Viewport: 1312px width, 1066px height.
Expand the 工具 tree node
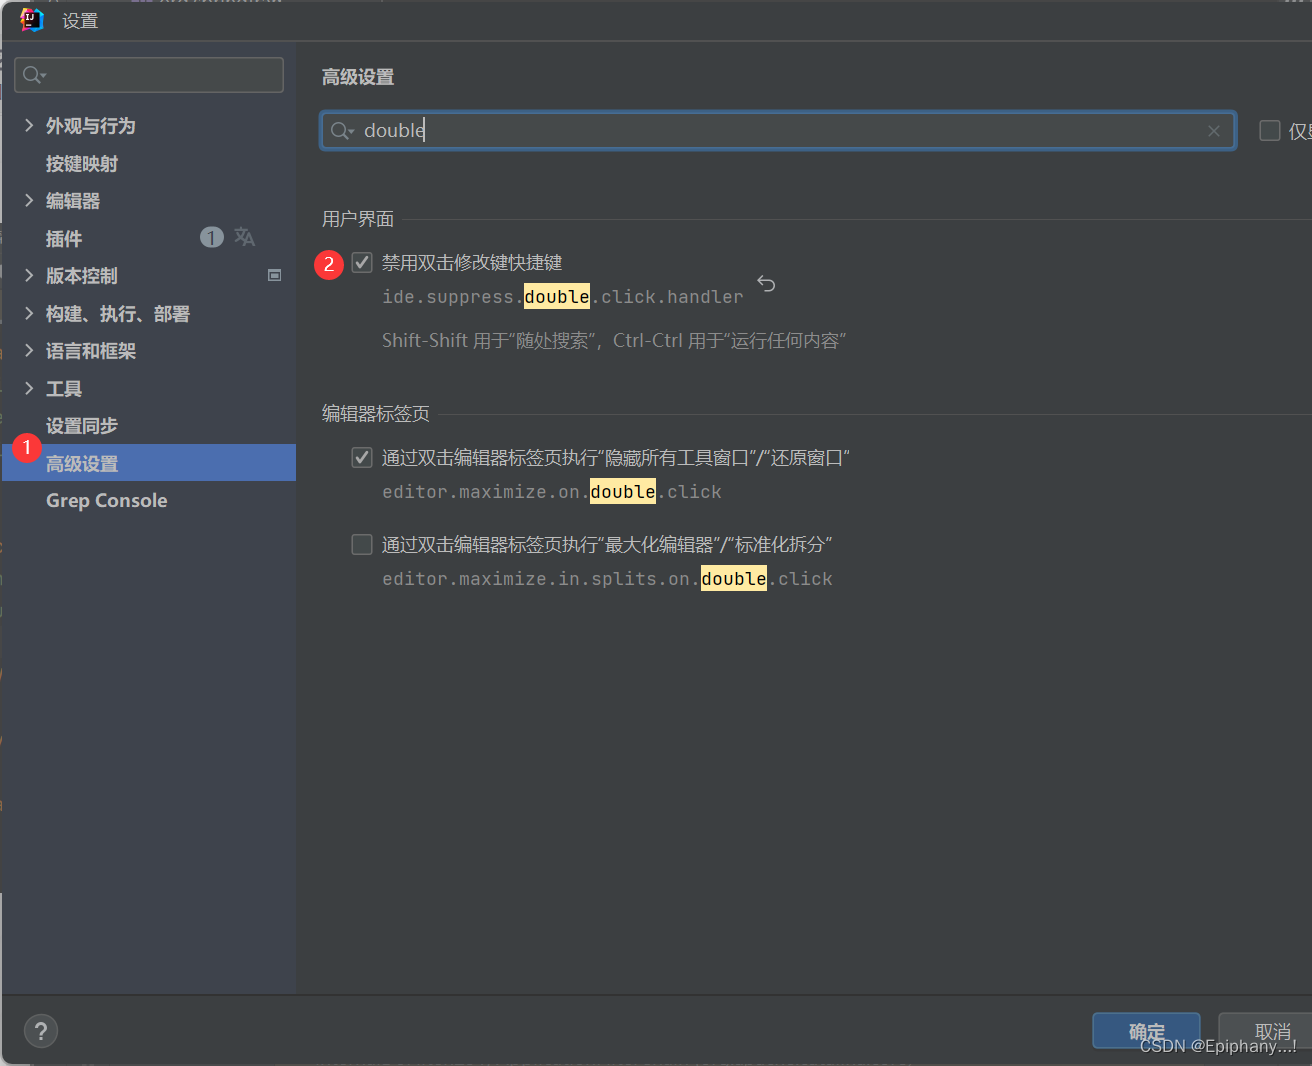click(29, 388)
